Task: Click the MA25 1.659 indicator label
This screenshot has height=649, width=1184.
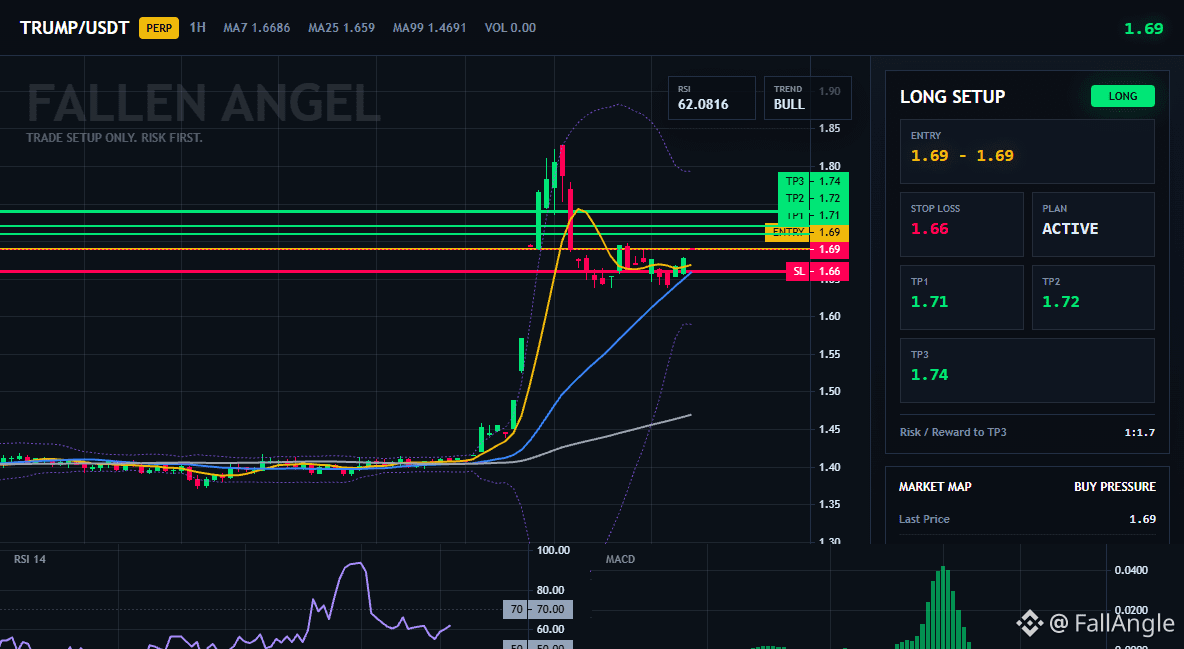Action: pyautogui.click(x=341, y=28)
